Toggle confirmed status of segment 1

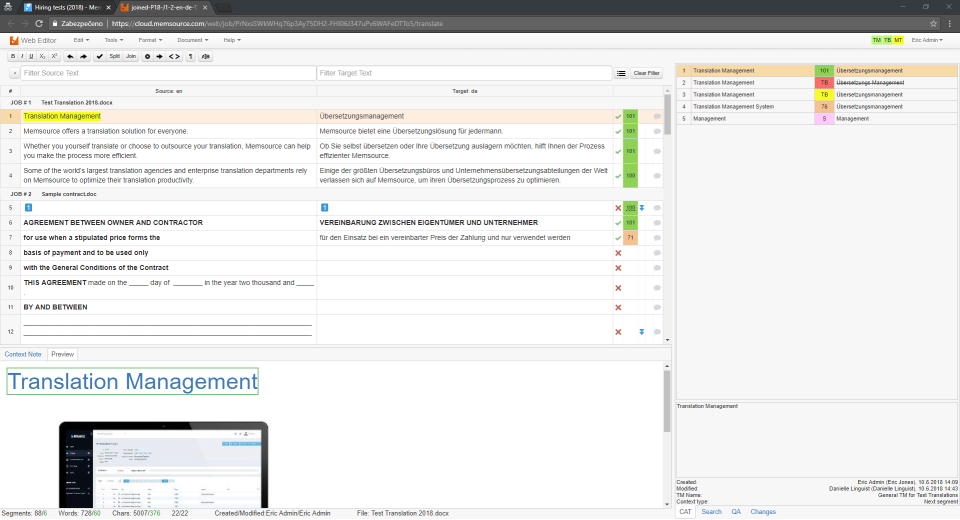tap(618, 116)
